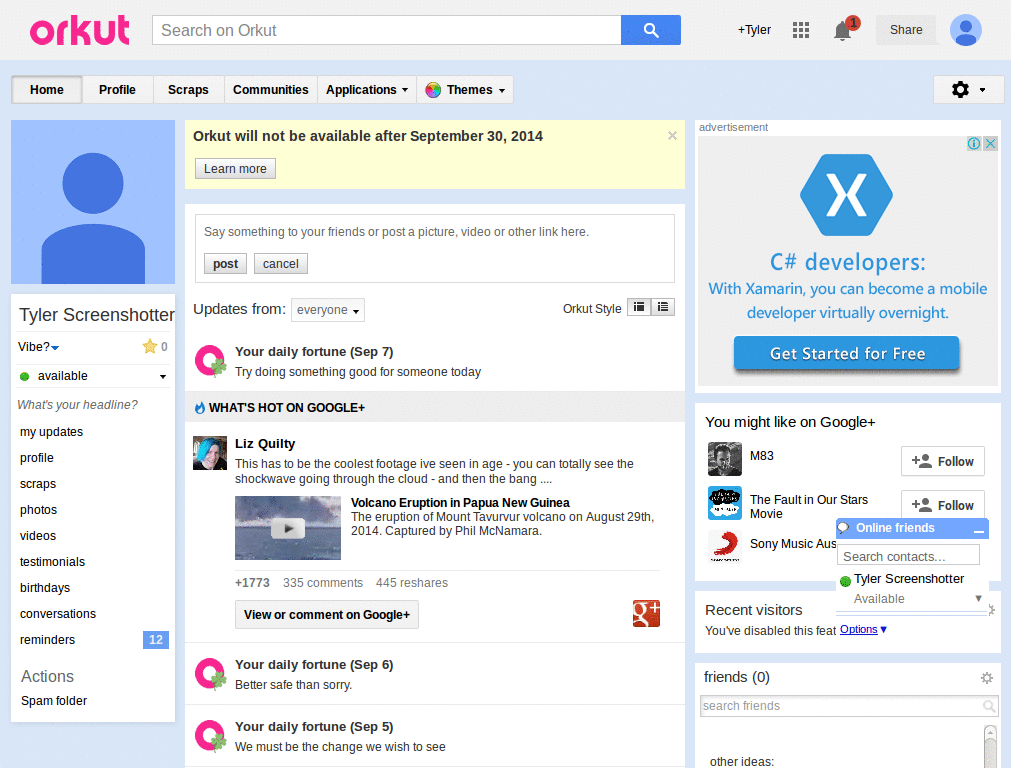Click the What's Hot flame icon

pos(200,408)
